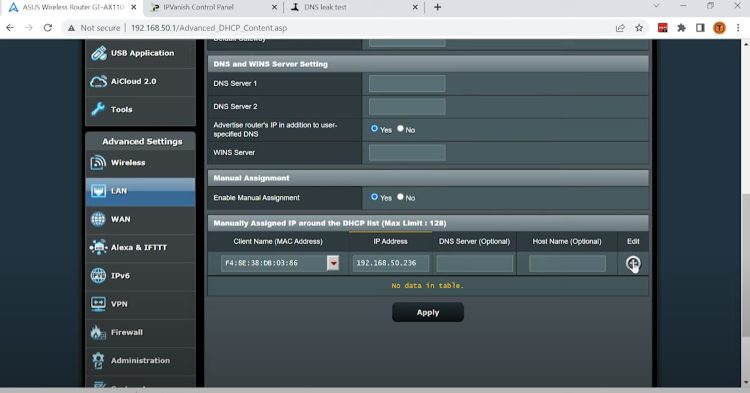This screenshot has width=750, height=393.
Task: Click the red extension icon in toolbar
Action: (x=662, y=28)
